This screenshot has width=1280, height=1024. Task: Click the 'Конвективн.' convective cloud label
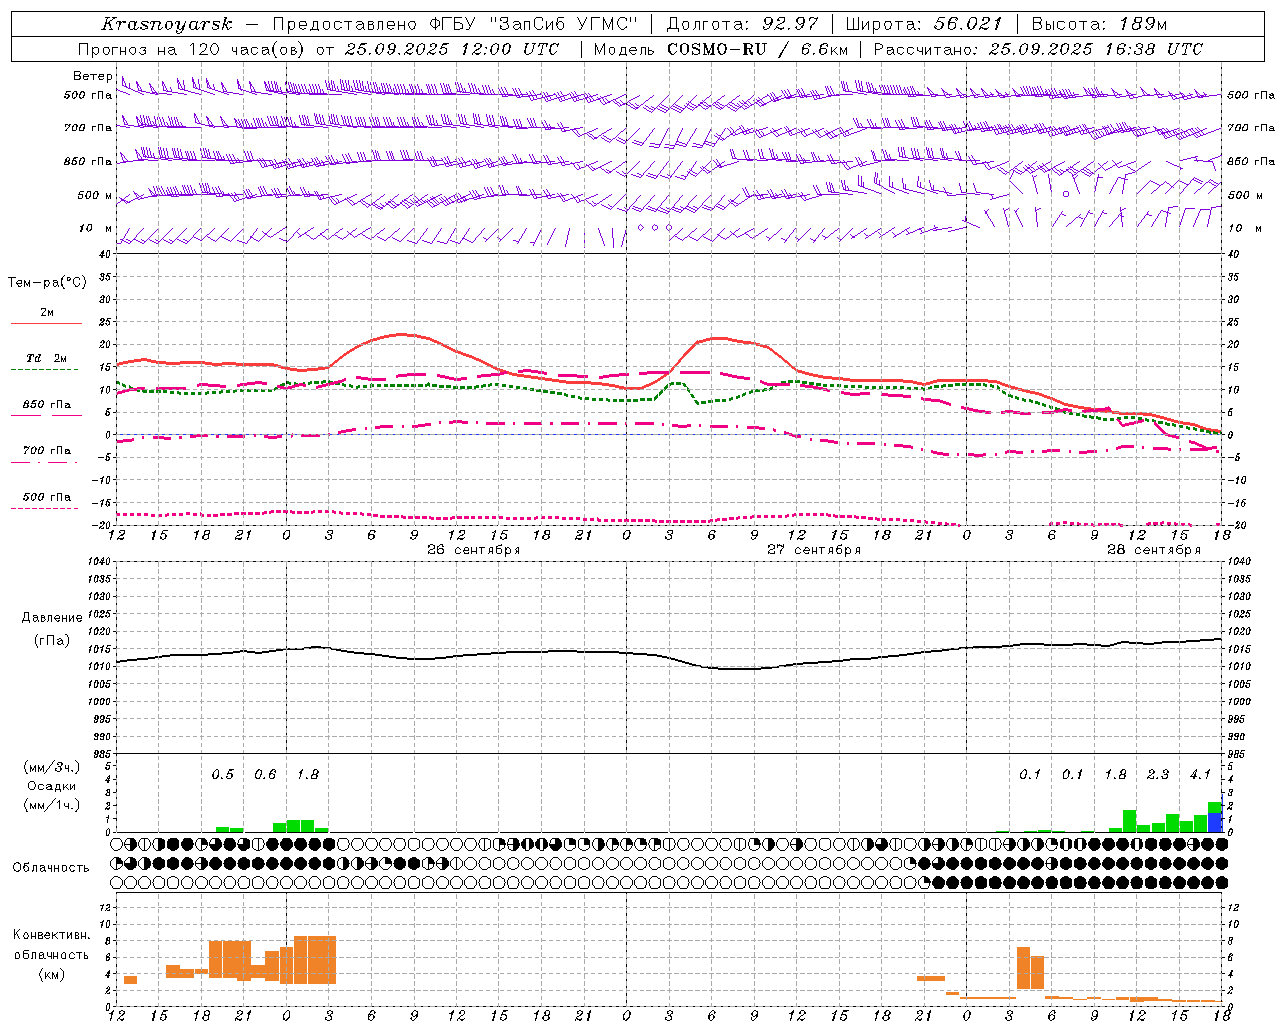pos(52,934)
